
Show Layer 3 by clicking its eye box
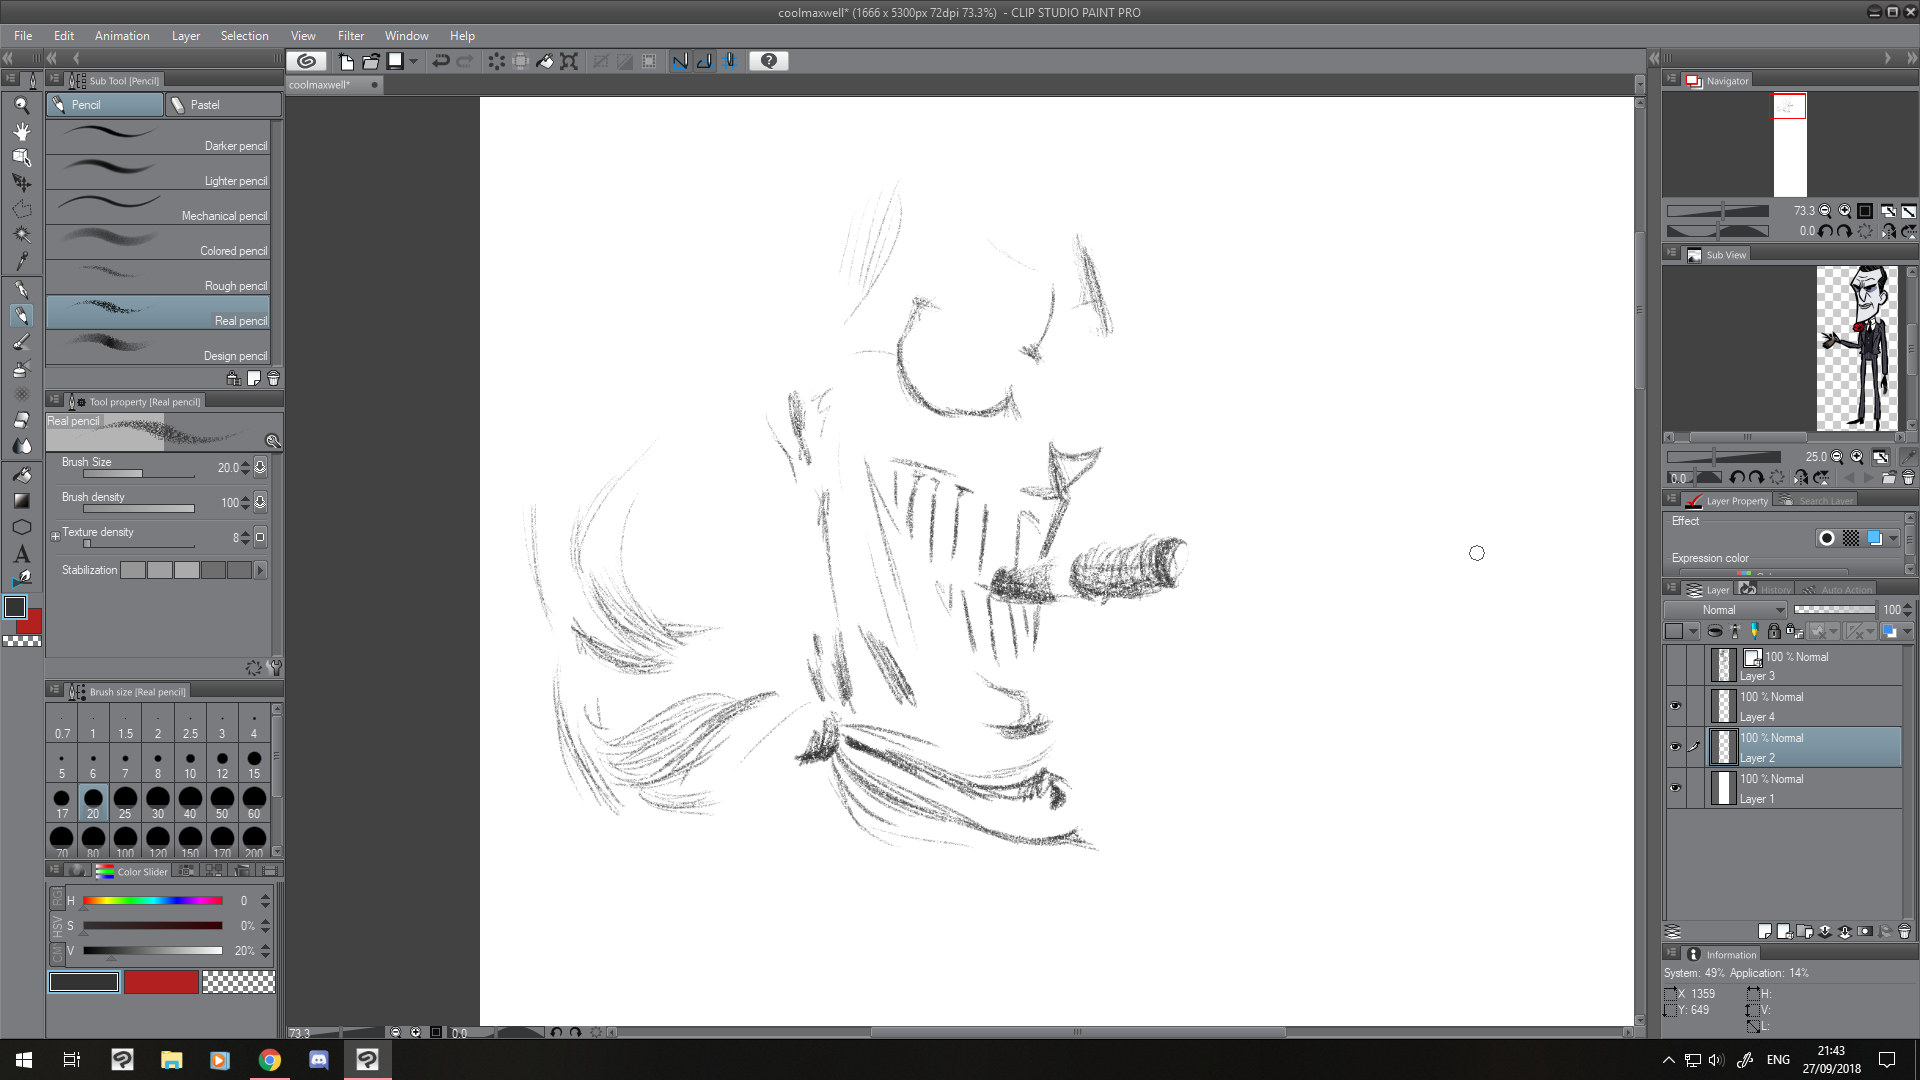pos(1675,666)
